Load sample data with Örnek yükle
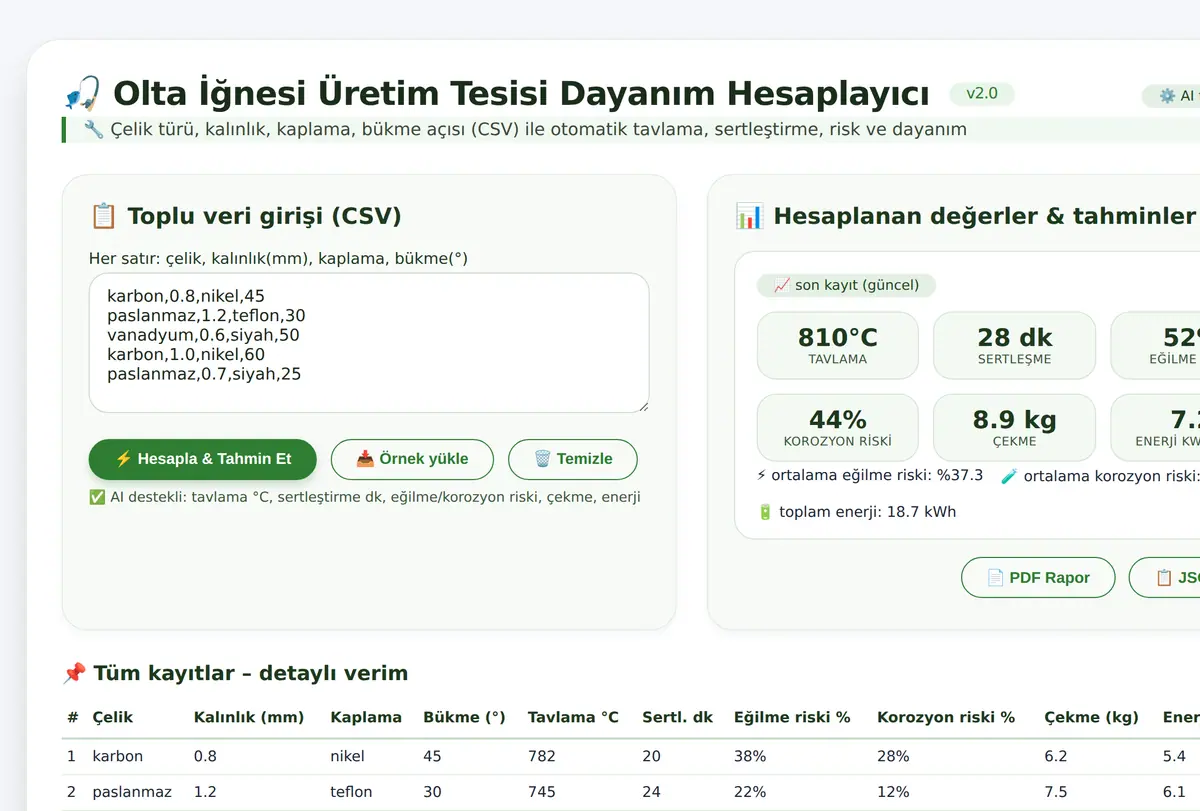 412,459
